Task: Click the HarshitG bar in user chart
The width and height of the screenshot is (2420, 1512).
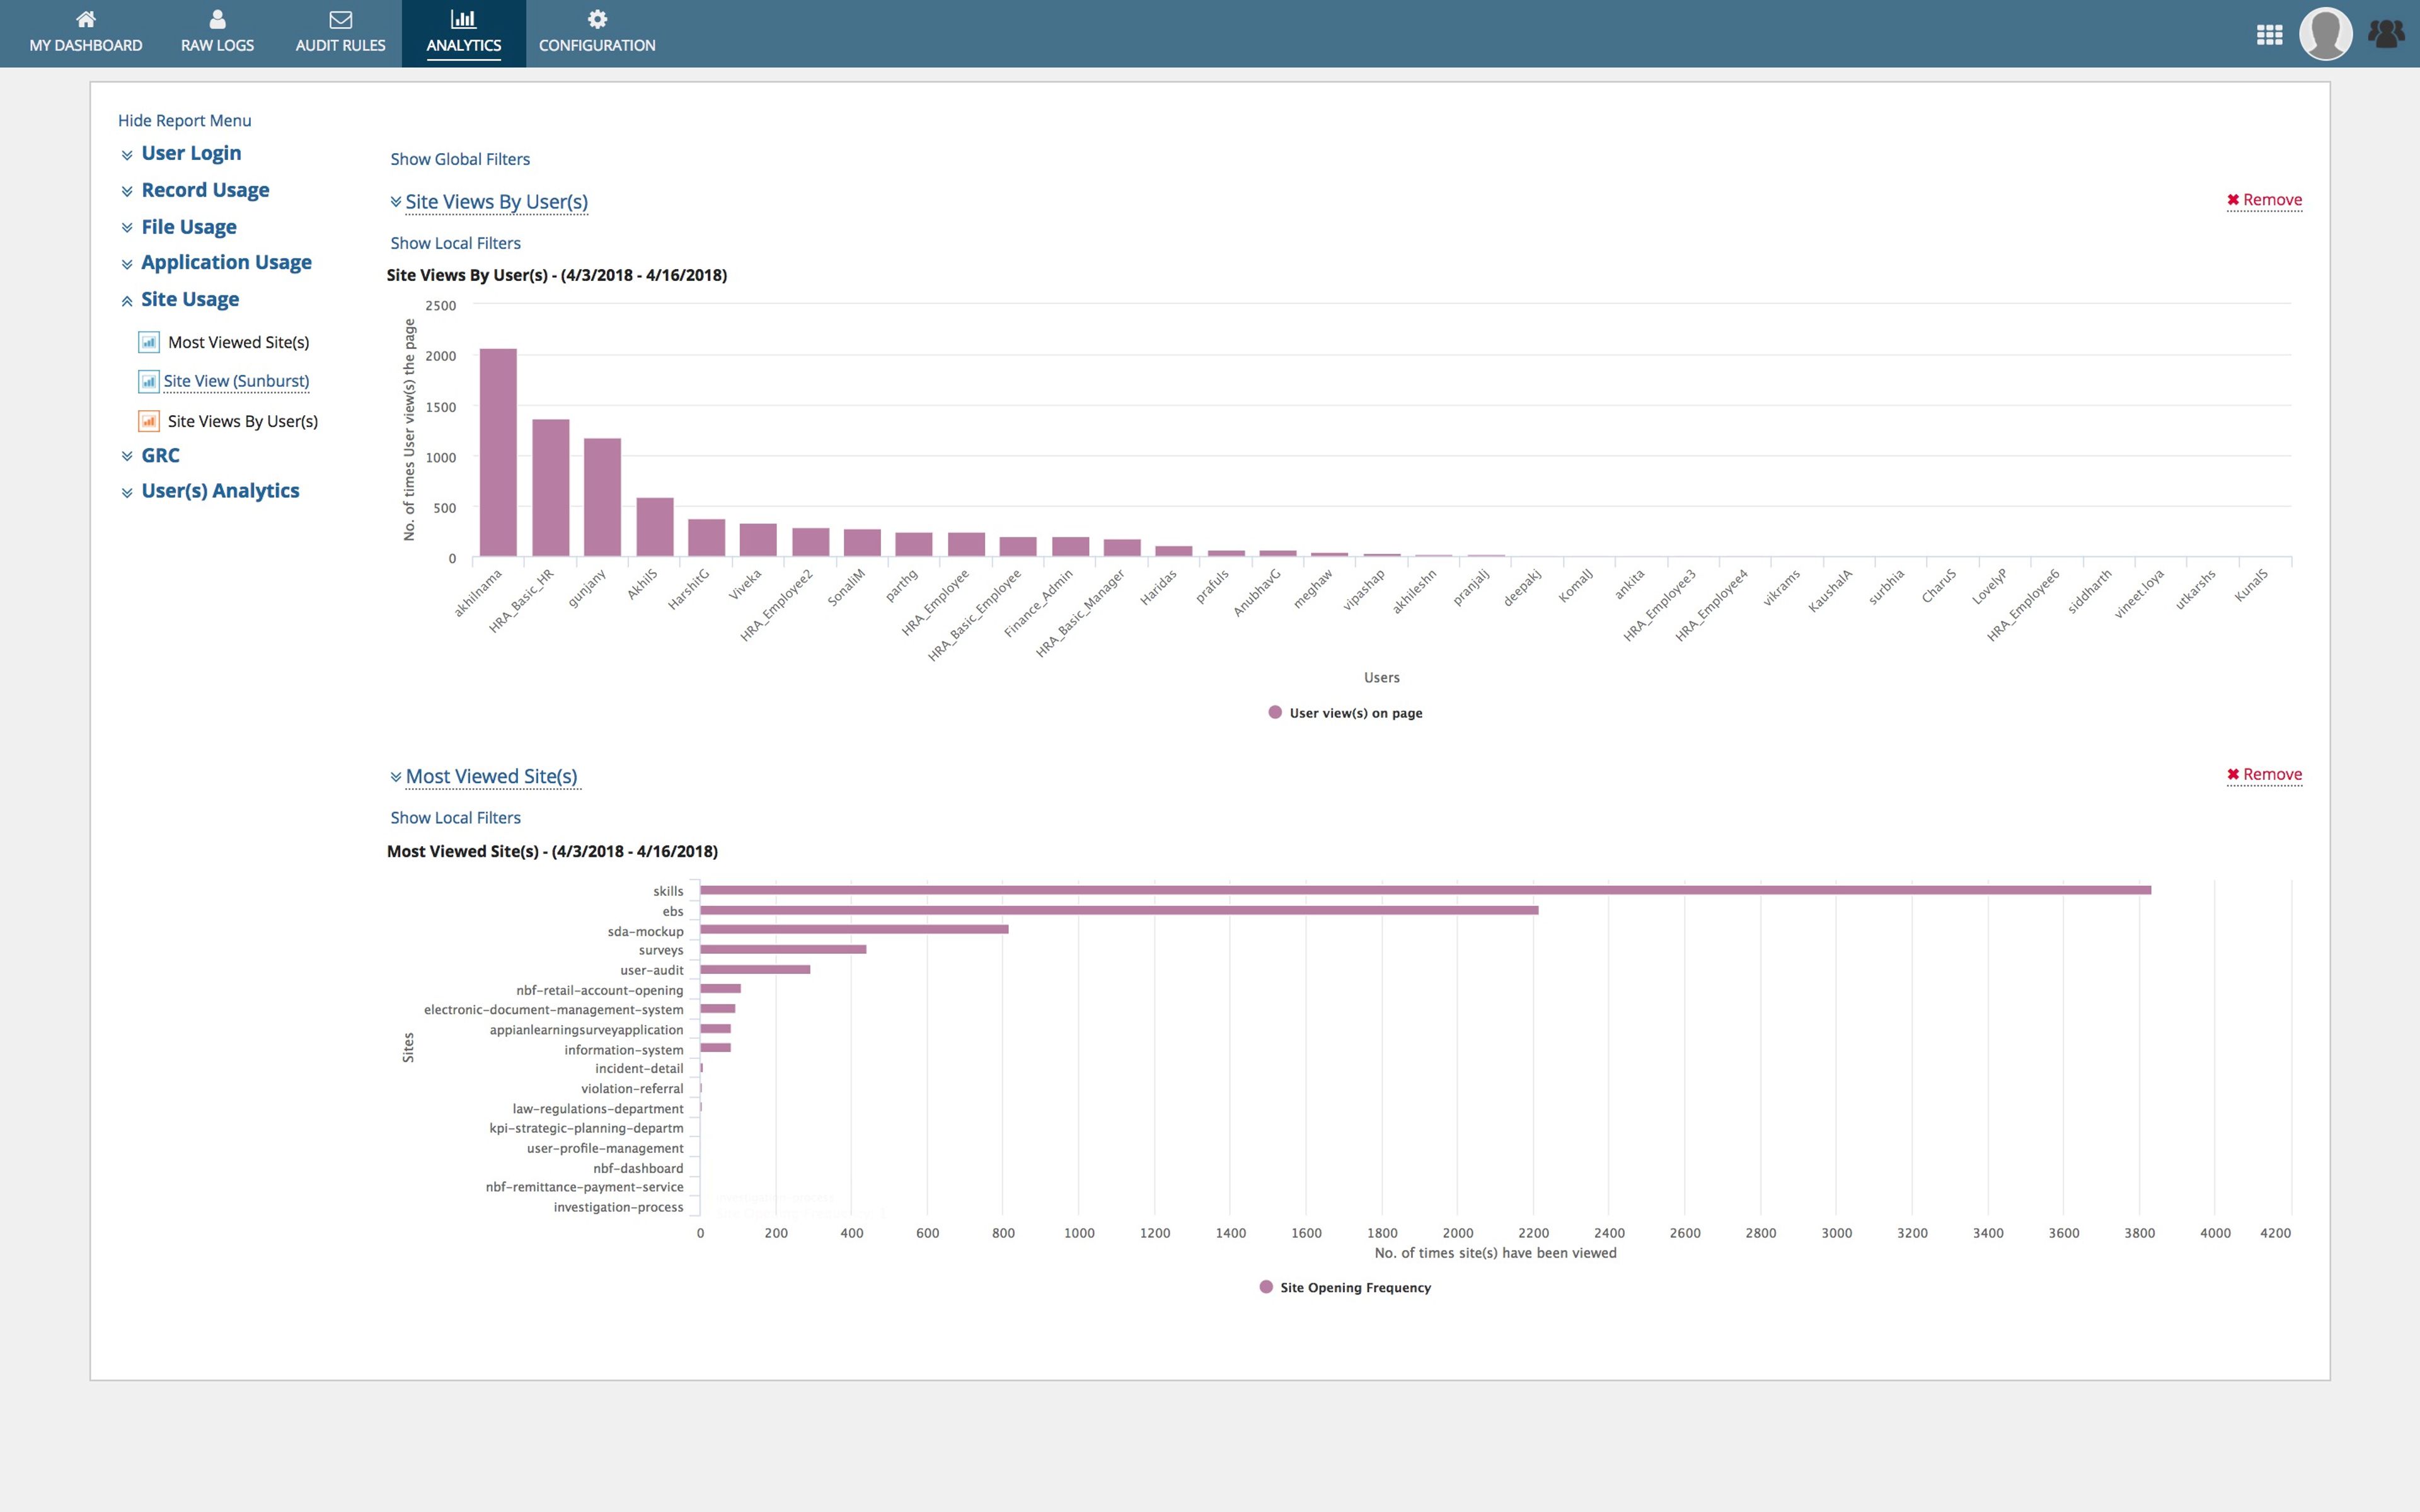Action: point(706,538)
